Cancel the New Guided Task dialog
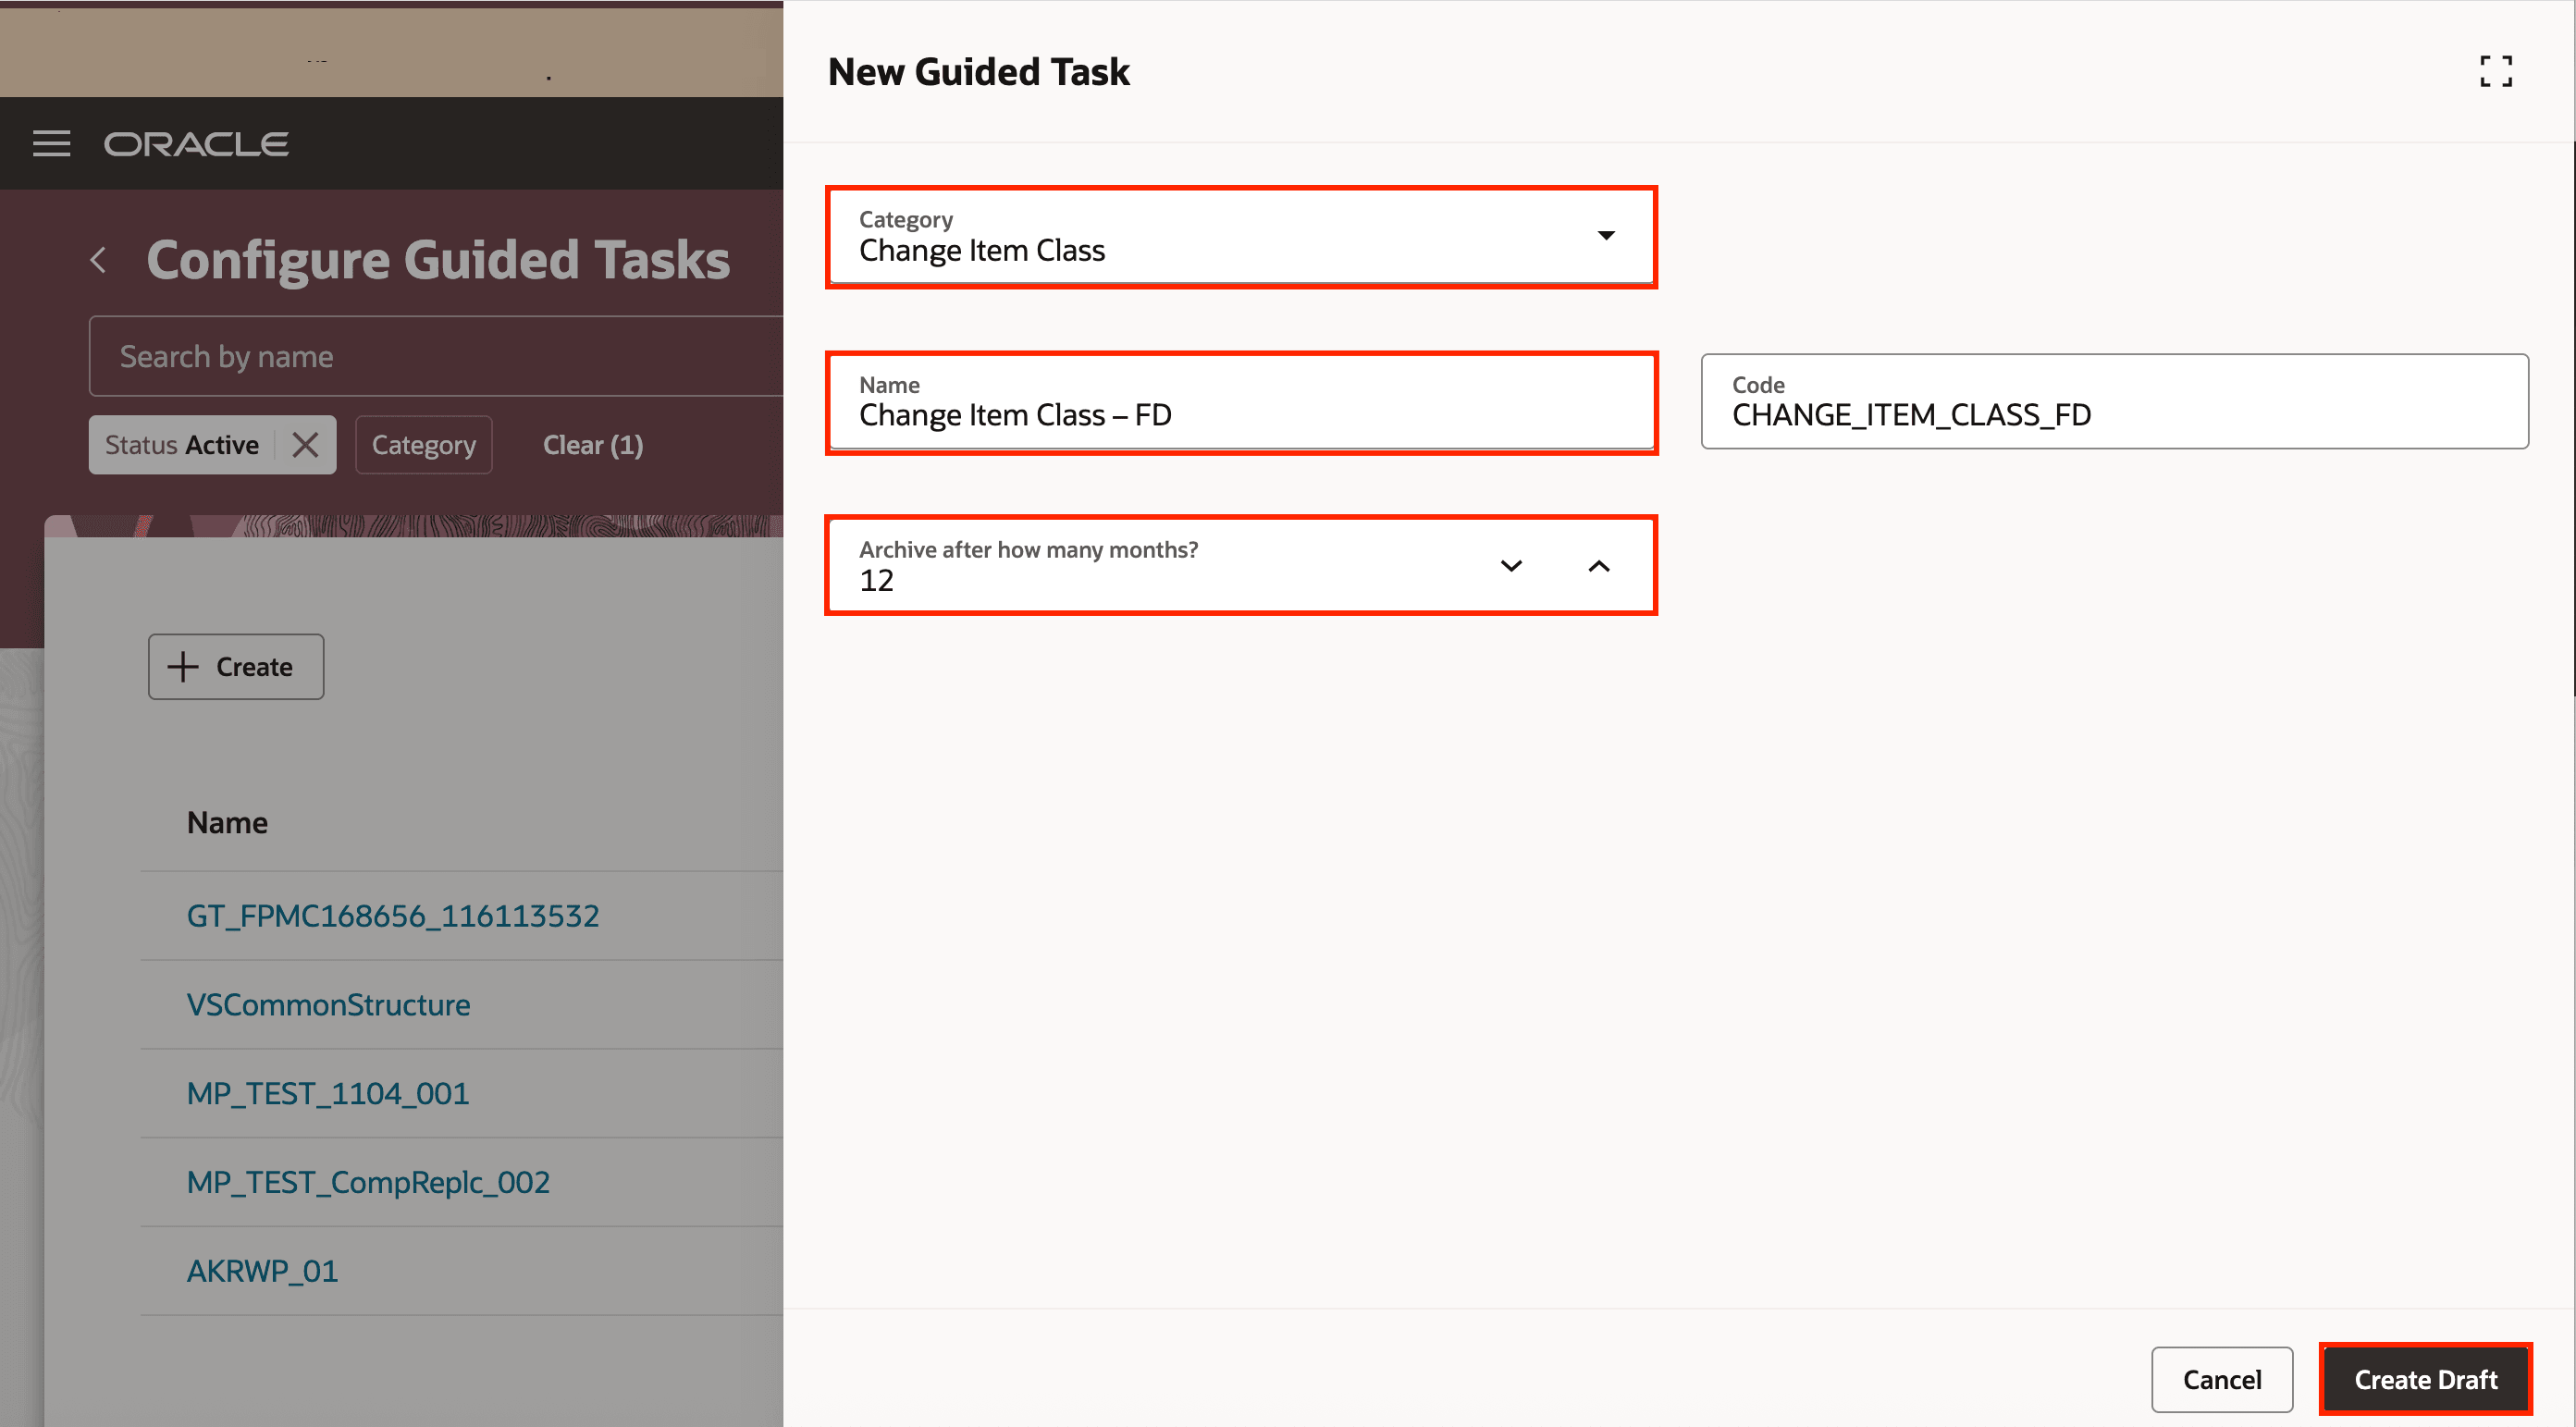 coord(2222,1379)
